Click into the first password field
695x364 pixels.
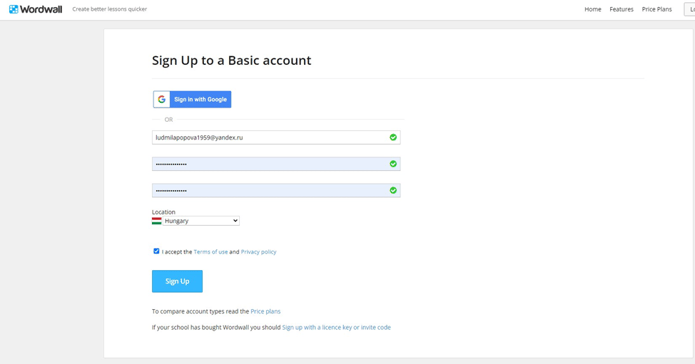tap(276, 164)
